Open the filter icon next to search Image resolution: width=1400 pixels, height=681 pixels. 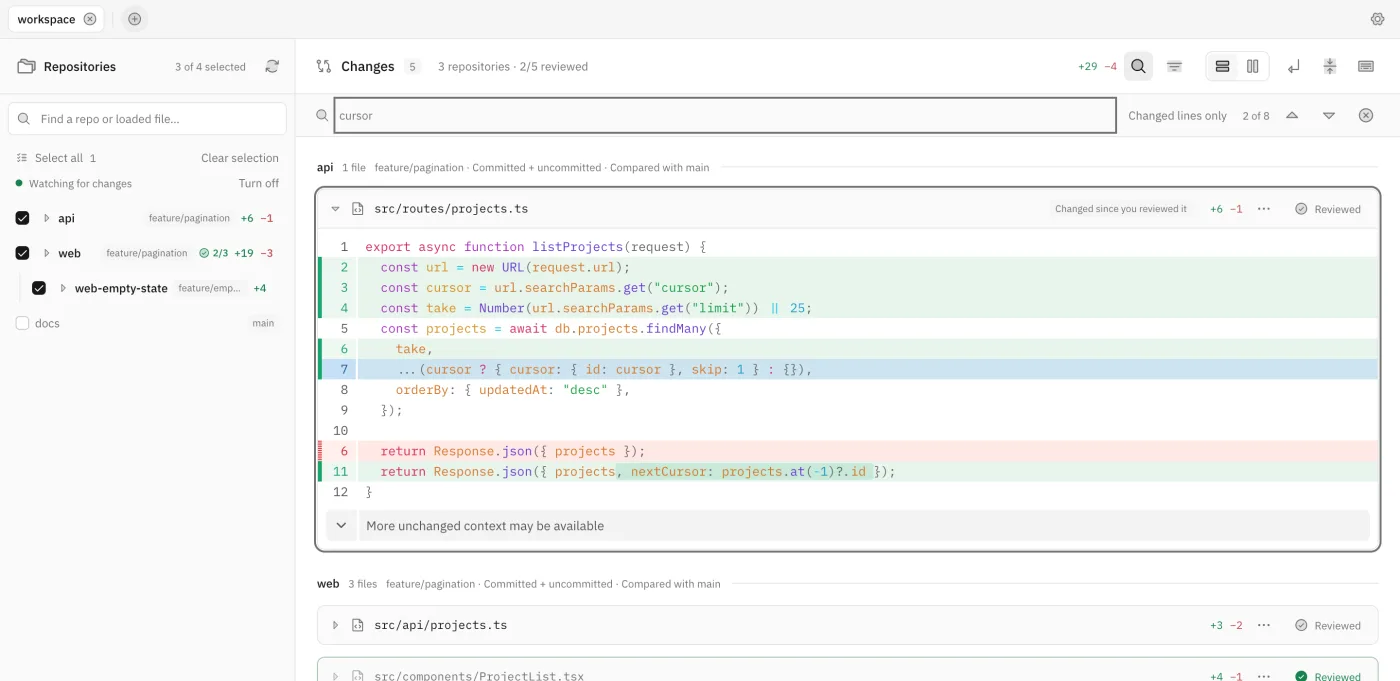[x=1175, y=67]
